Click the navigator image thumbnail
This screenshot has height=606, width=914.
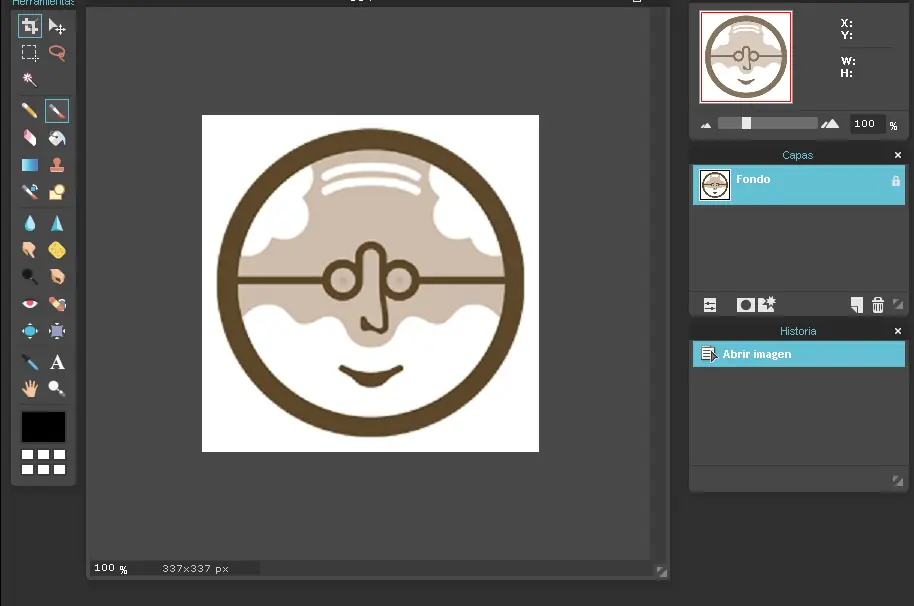click(x=746, y=57)
